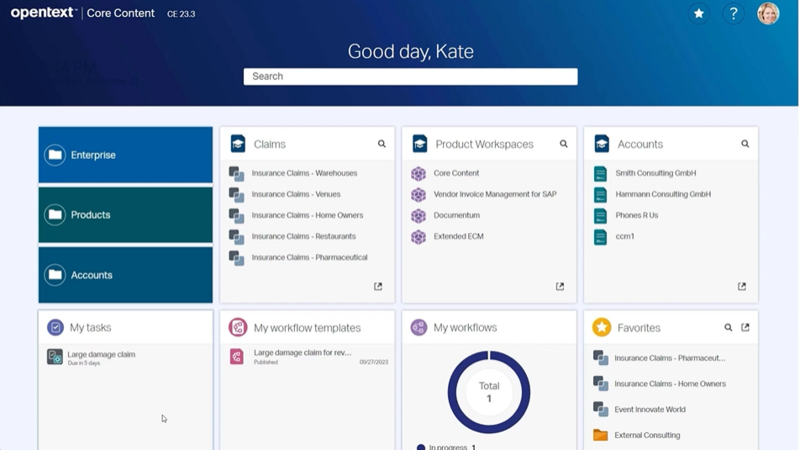Image resolution: width=800 pixels, height=450 pixels.
Task: Click the search icon in Claims widget
Action: click(382, 144)
